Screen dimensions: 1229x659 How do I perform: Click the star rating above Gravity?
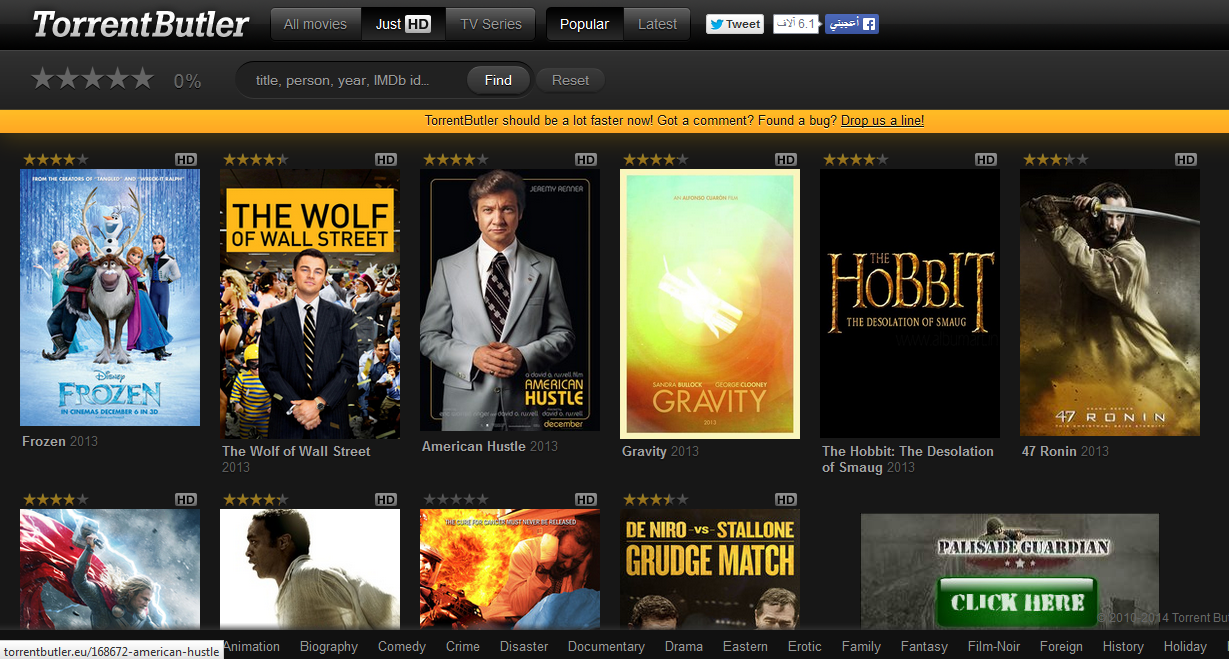(655, 159)
